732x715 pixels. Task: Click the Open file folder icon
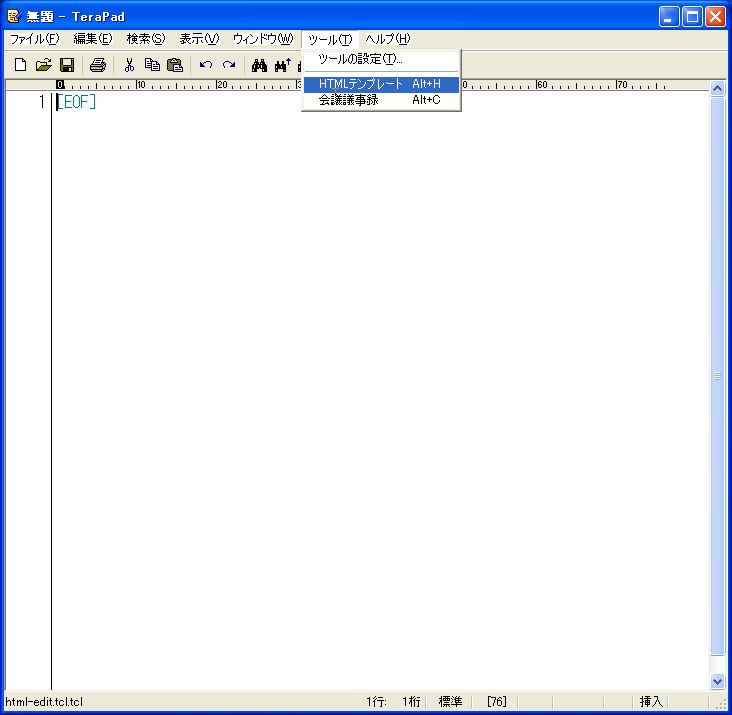43,64
